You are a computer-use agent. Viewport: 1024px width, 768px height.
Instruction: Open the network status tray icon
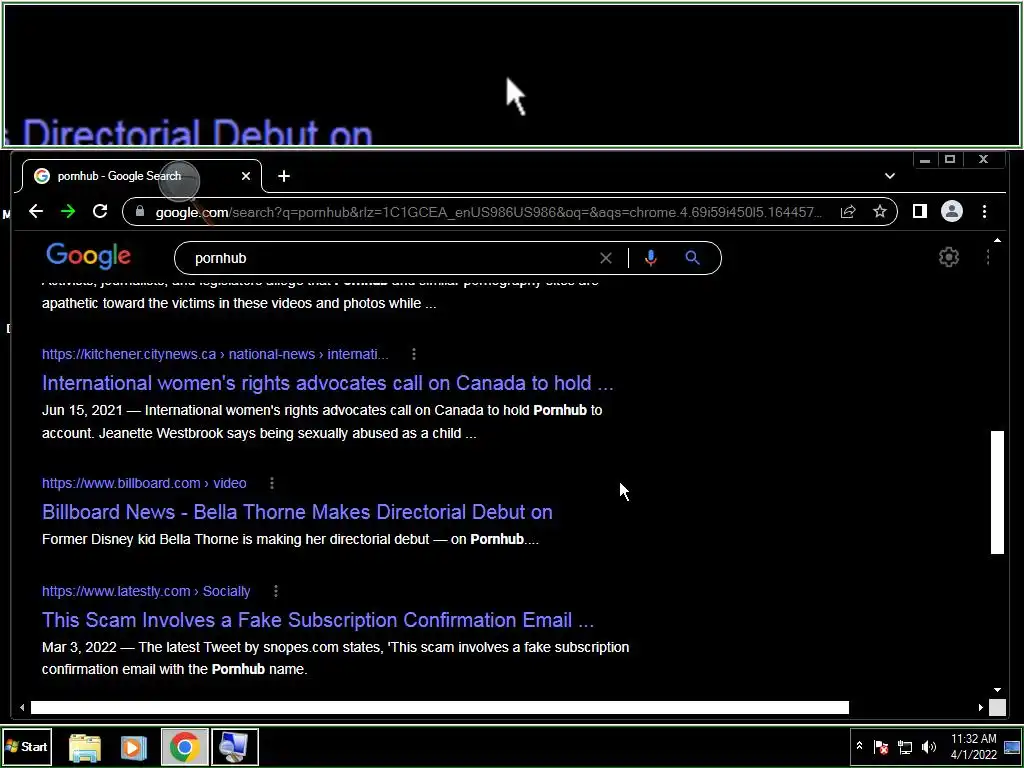click(x=904, y=746)
